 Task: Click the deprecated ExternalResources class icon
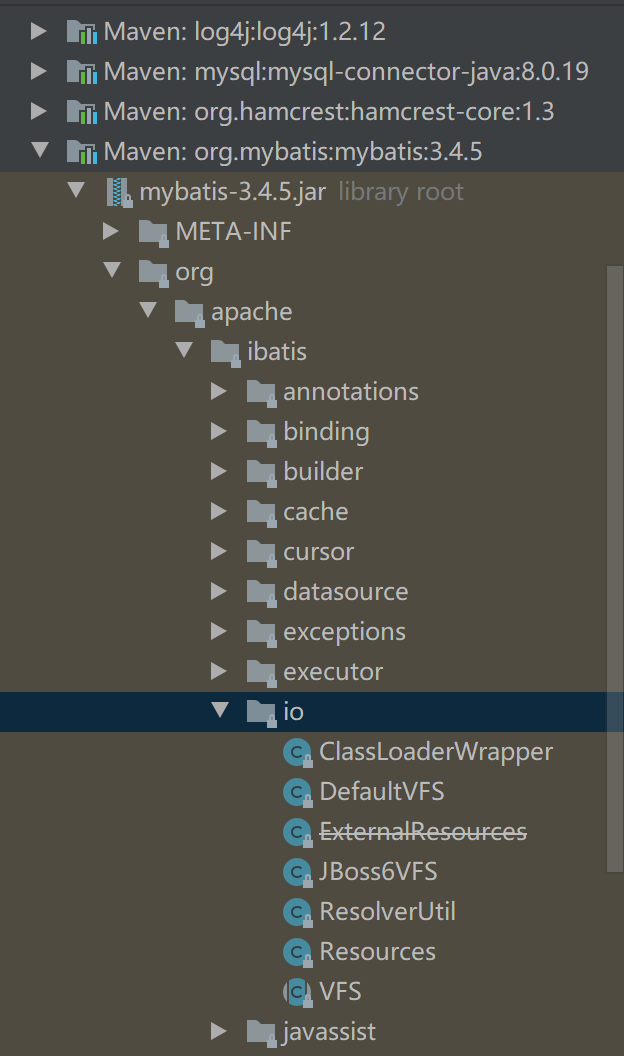297,831
